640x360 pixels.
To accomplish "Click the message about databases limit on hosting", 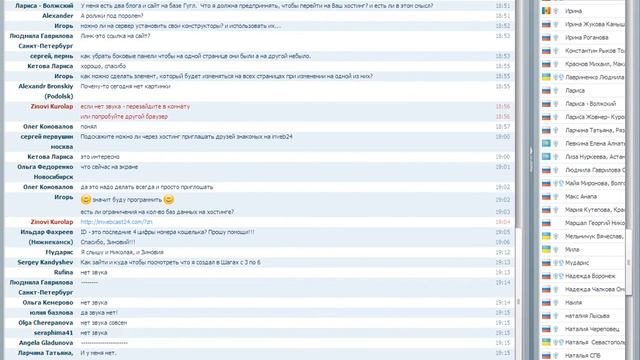I will click(x=157, y=212).
